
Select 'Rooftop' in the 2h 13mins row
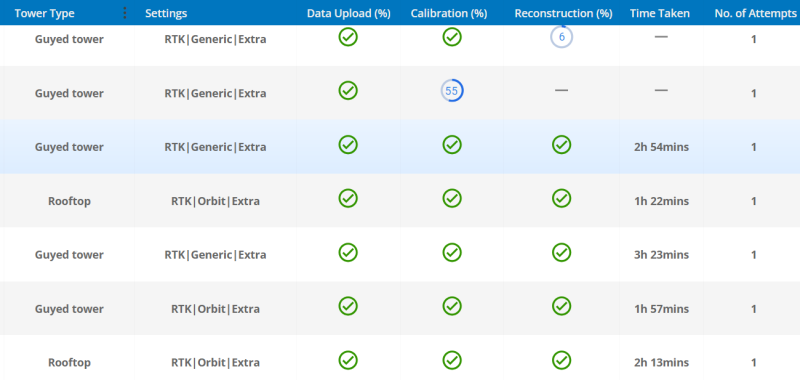[69, 362]
